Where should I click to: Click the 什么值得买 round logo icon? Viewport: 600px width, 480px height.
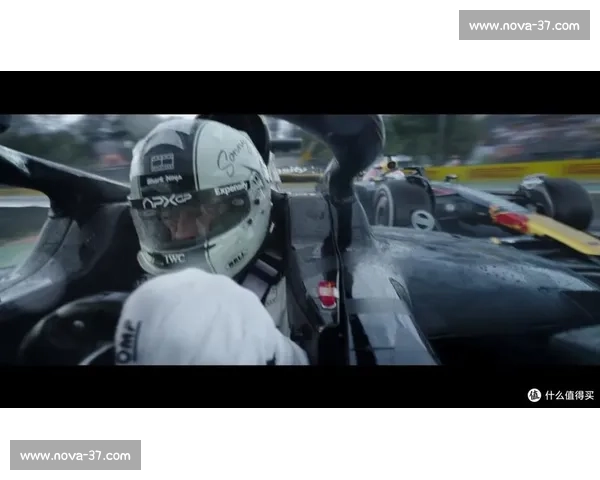pyautogui.click(x=534, y=395)
